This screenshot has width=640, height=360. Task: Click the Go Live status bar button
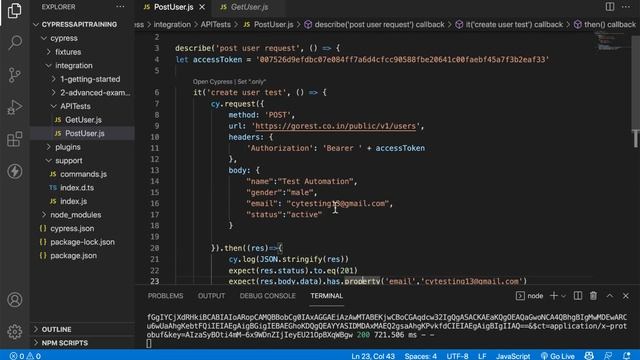558,356
